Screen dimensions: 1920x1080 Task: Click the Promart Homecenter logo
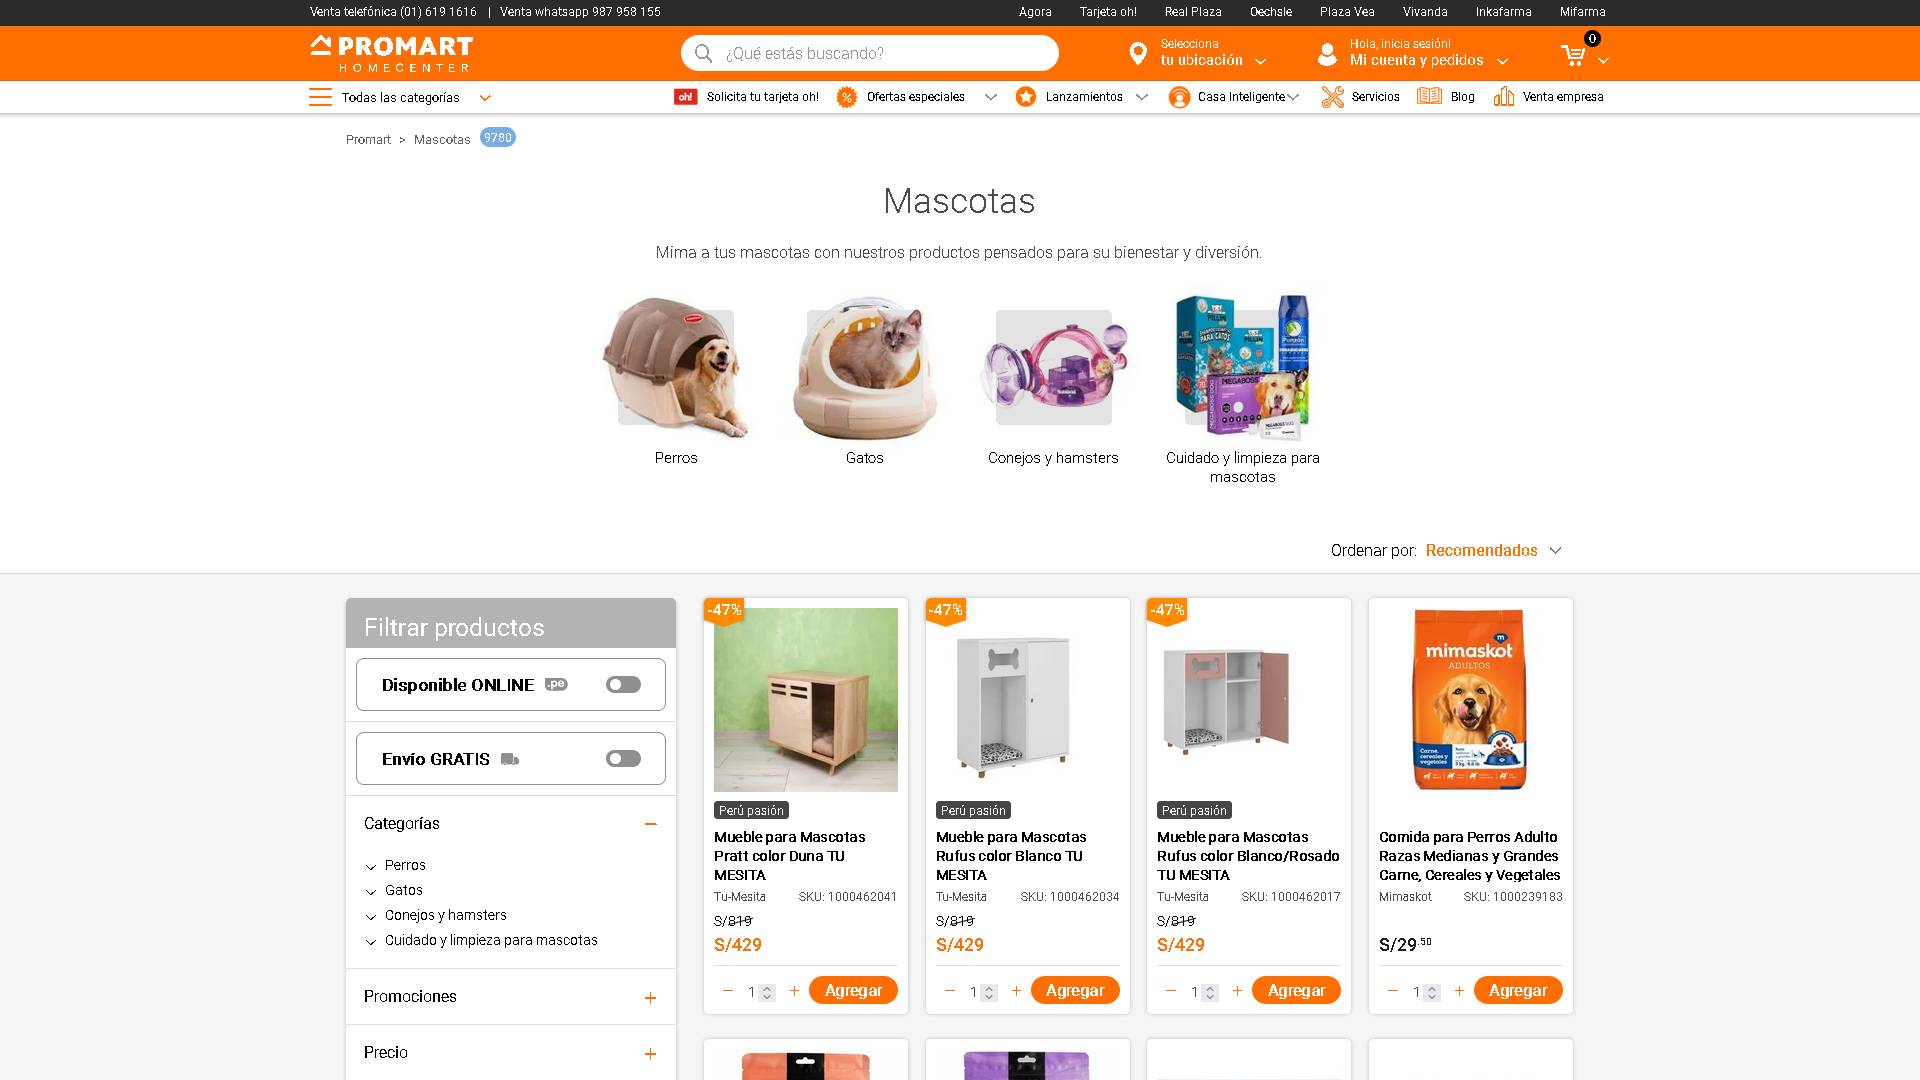click(391, 53)
